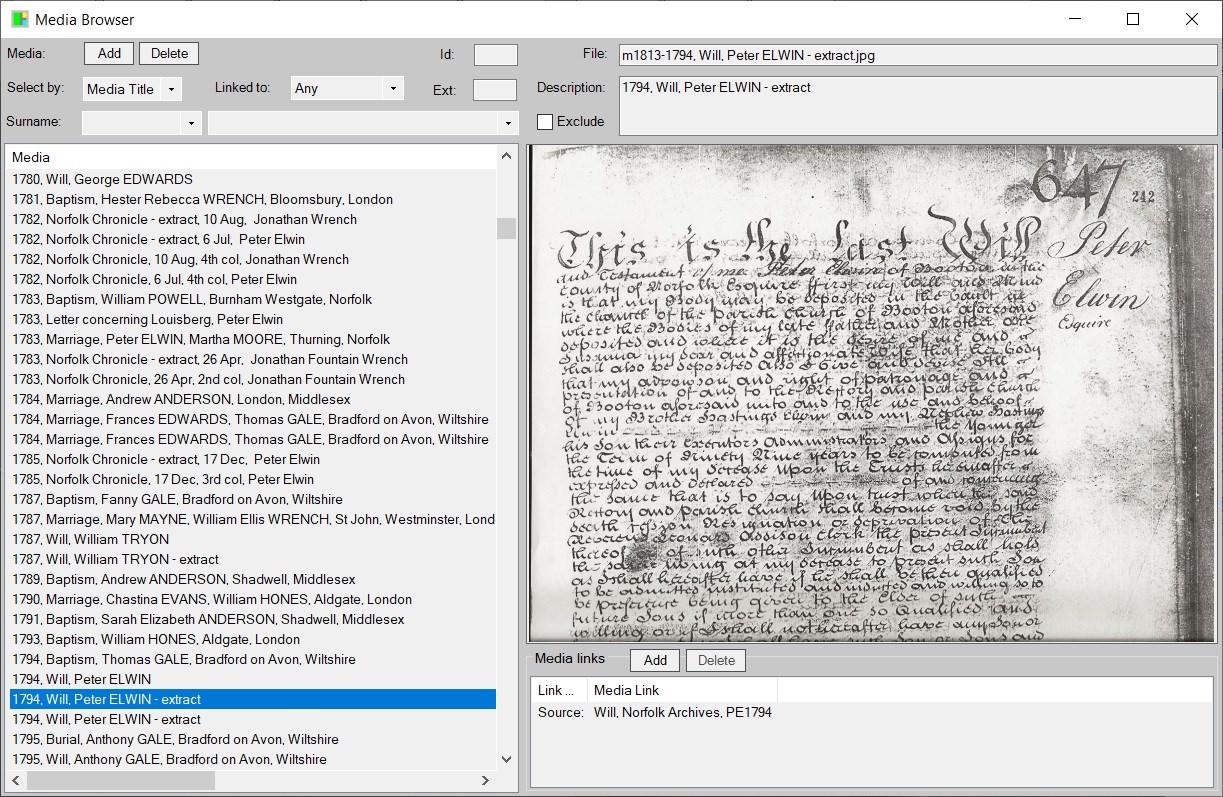Click the Add media button
The width and height of the screenshot is (1223, 797).
(x=109, y=54)
